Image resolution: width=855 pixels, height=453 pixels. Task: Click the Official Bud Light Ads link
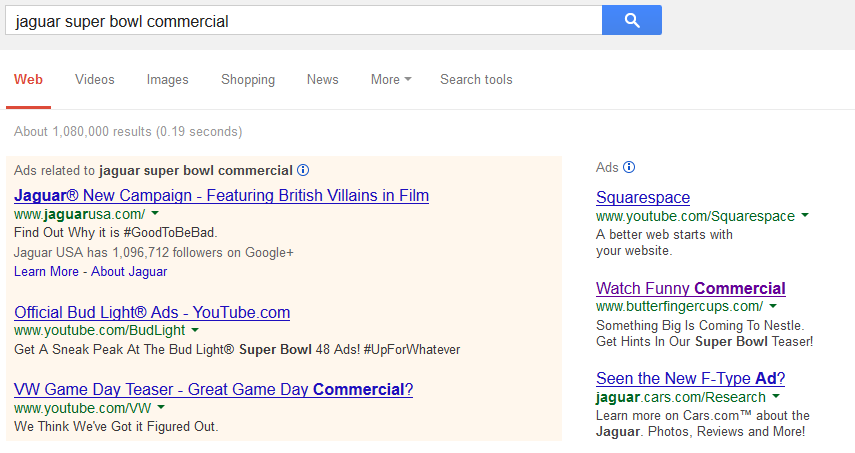click(x=152, y=312)
